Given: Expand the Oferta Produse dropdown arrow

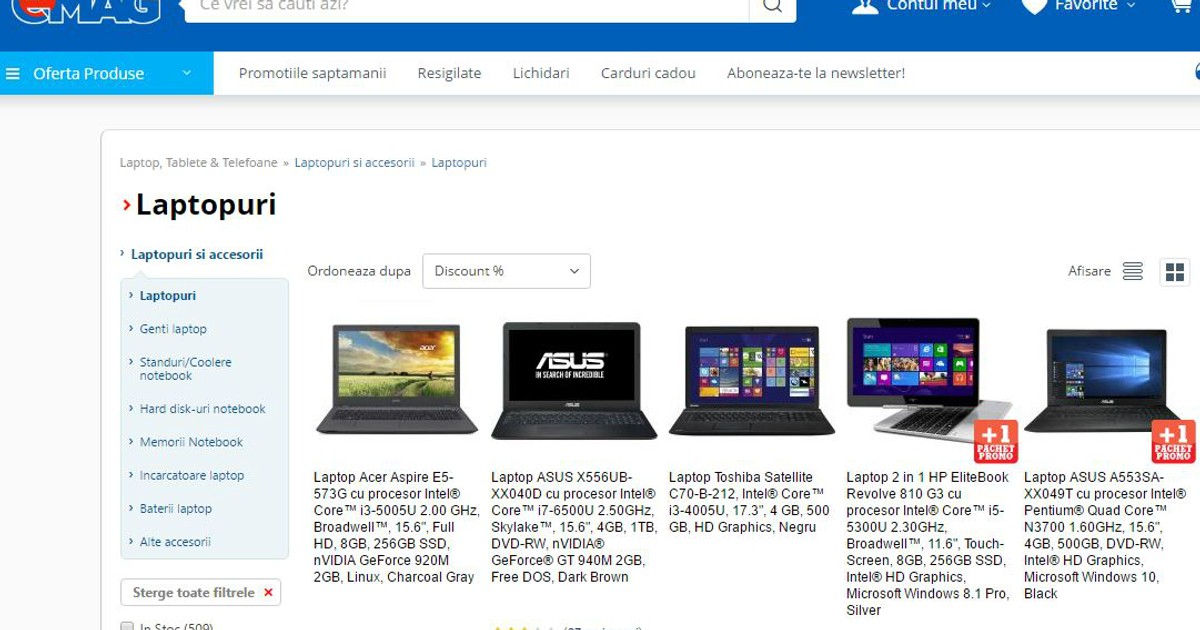Looking at the screenshot, I should [x=186, y=73].
